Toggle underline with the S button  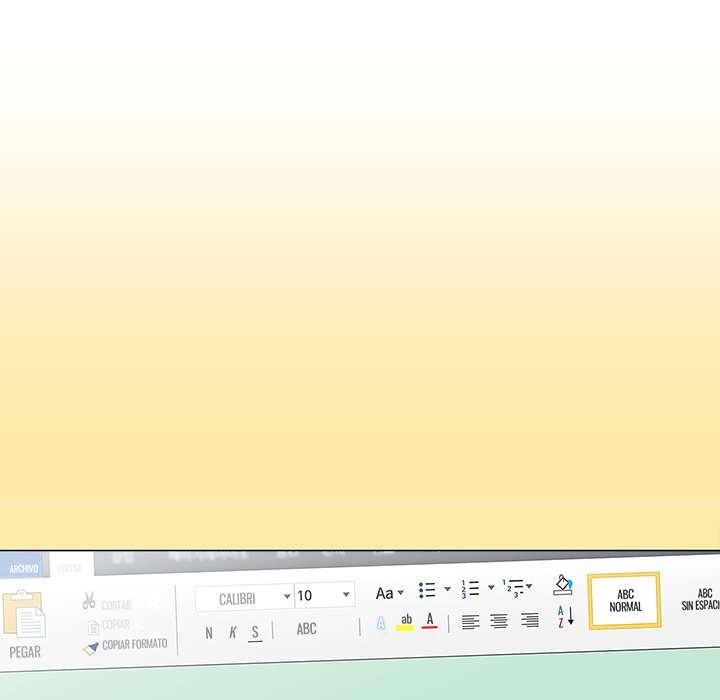[x=255, y=631]
